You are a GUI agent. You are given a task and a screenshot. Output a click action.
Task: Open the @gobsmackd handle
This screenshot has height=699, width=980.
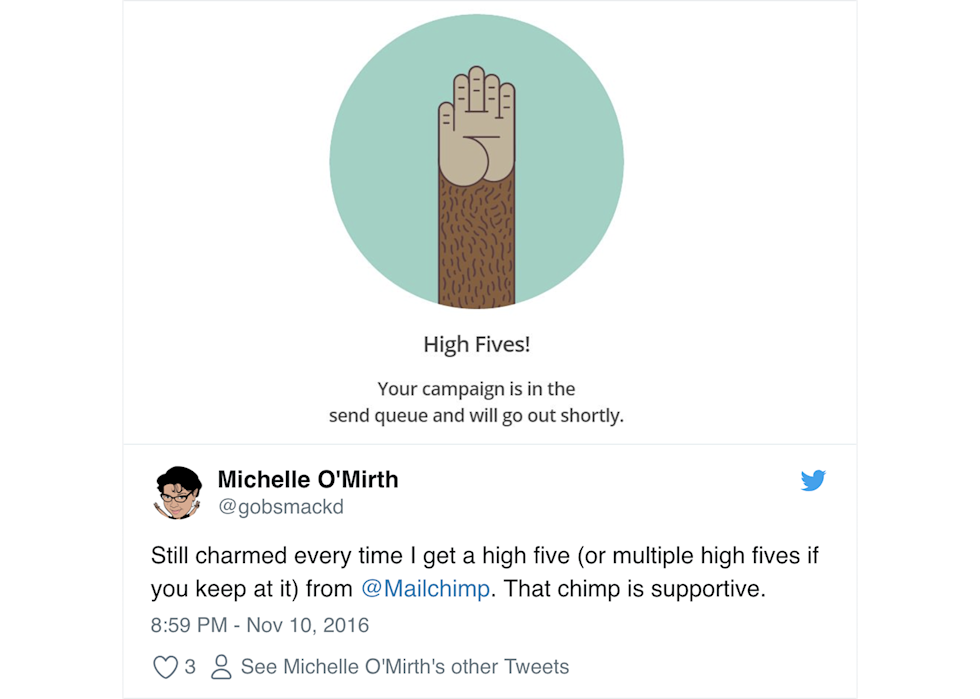click(x=280, y=507)
